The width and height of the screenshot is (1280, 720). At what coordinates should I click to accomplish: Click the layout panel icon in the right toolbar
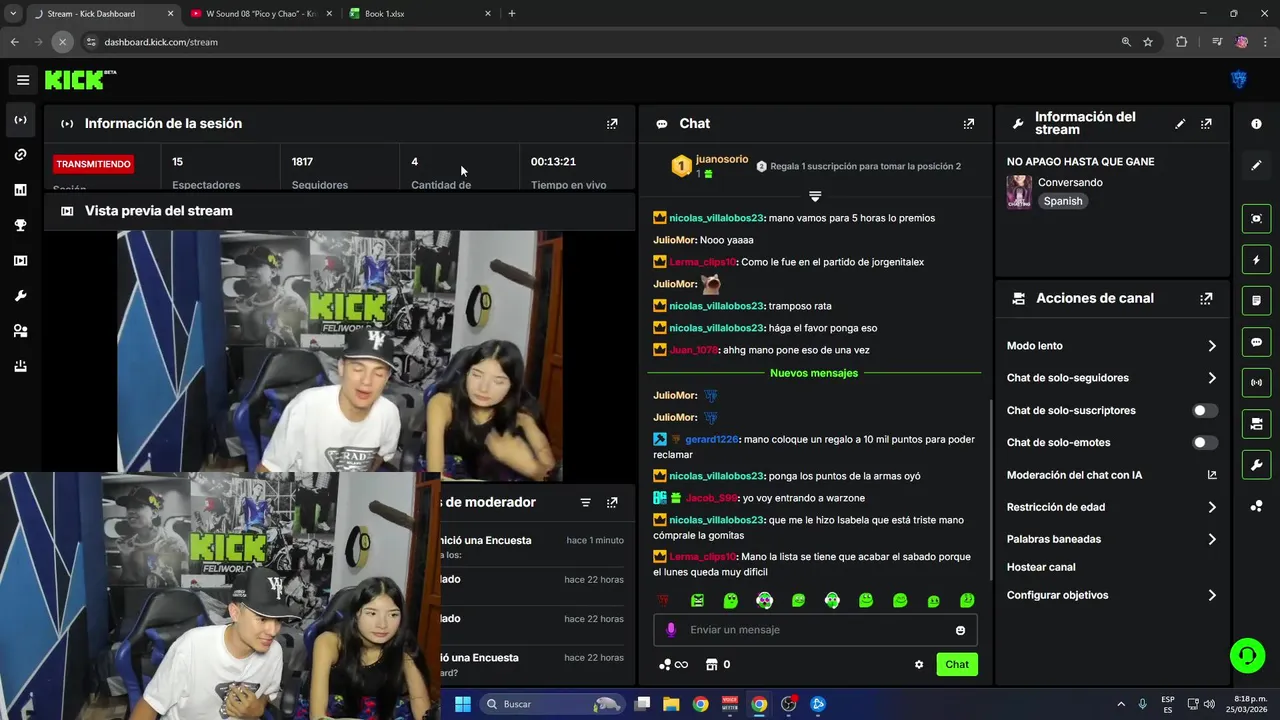(1257, 424)
